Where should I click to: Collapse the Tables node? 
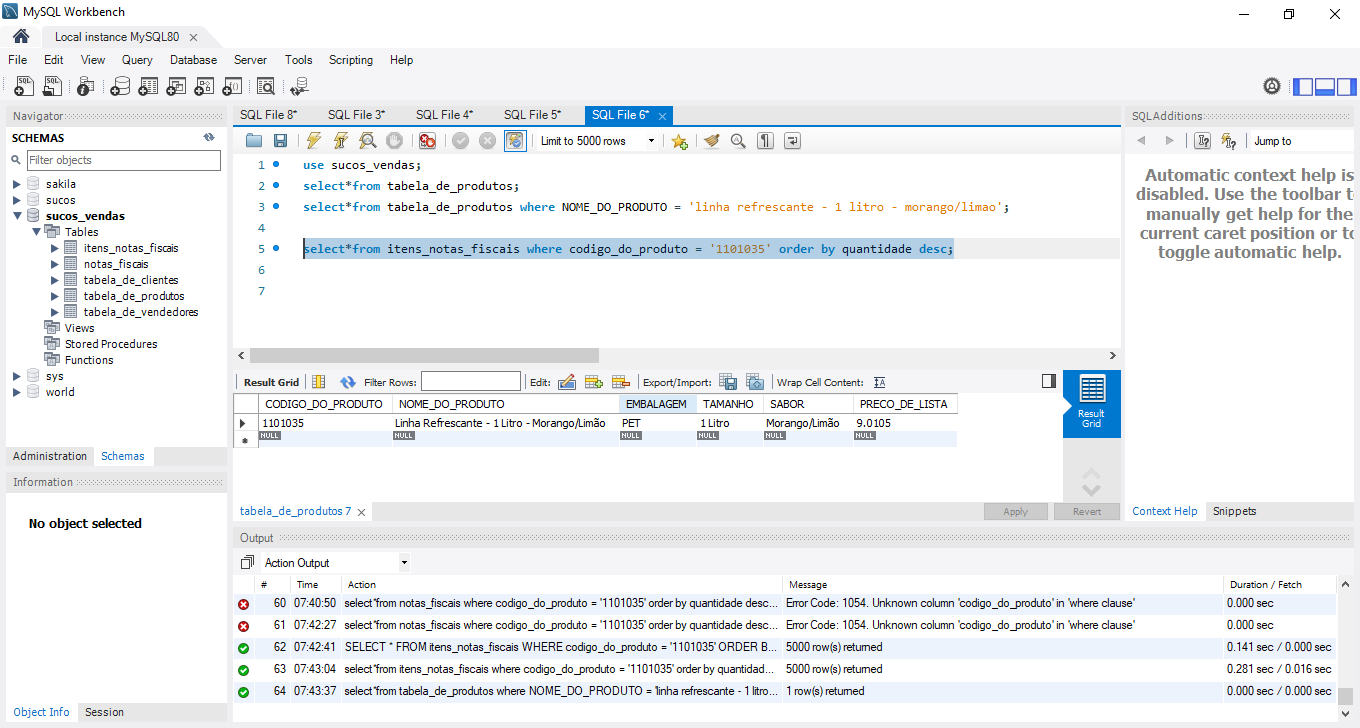click(37, 232)
